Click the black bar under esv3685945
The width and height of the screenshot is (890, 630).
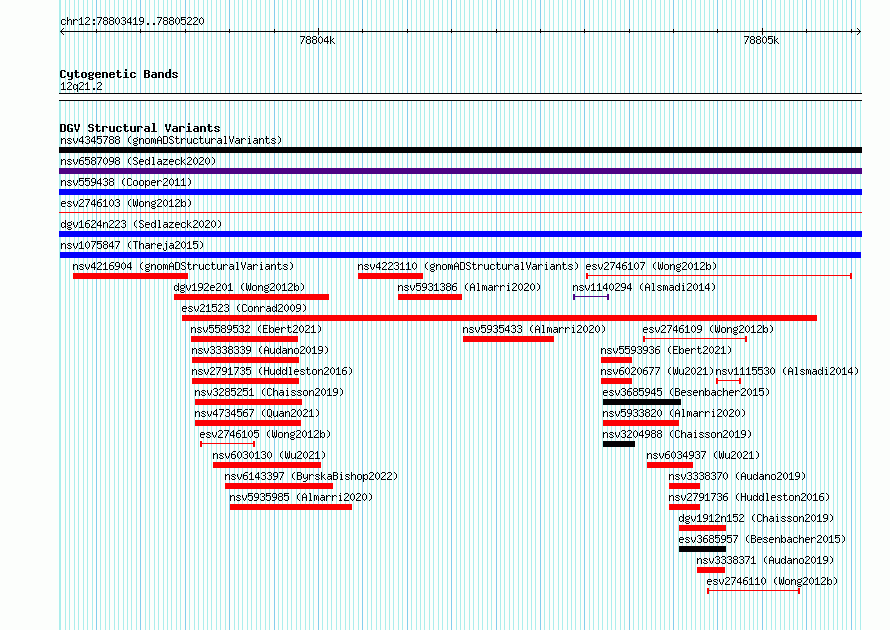(x=642, y=402)
